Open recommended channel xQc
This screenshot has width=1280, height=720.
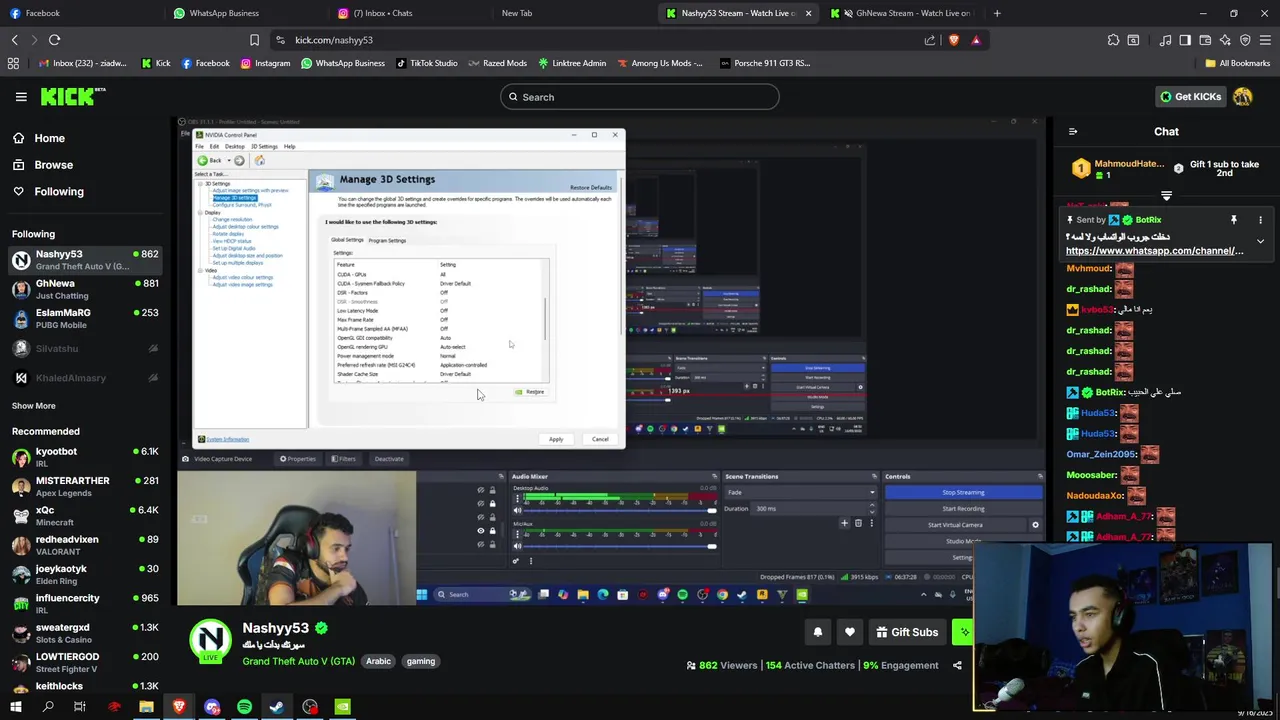coord(85,516)
